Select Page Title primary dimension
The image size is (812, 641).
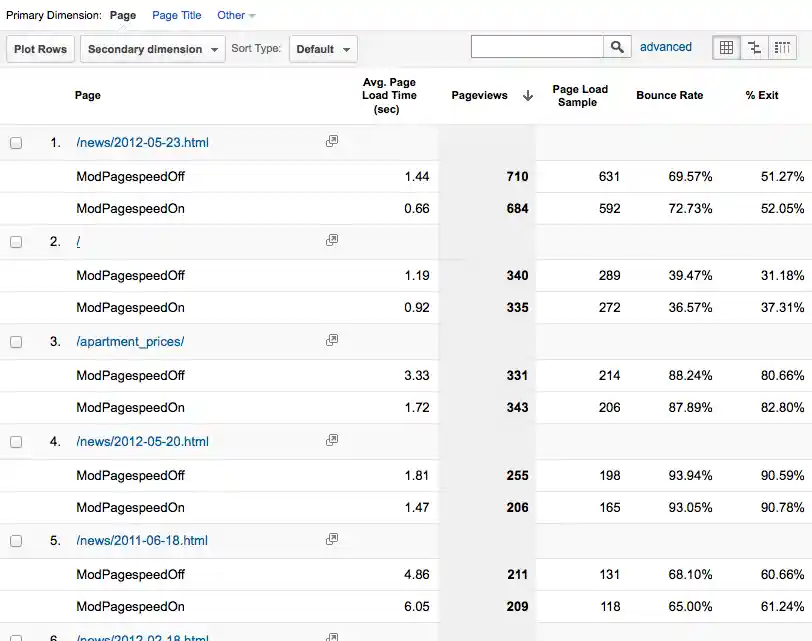point(176,16)
